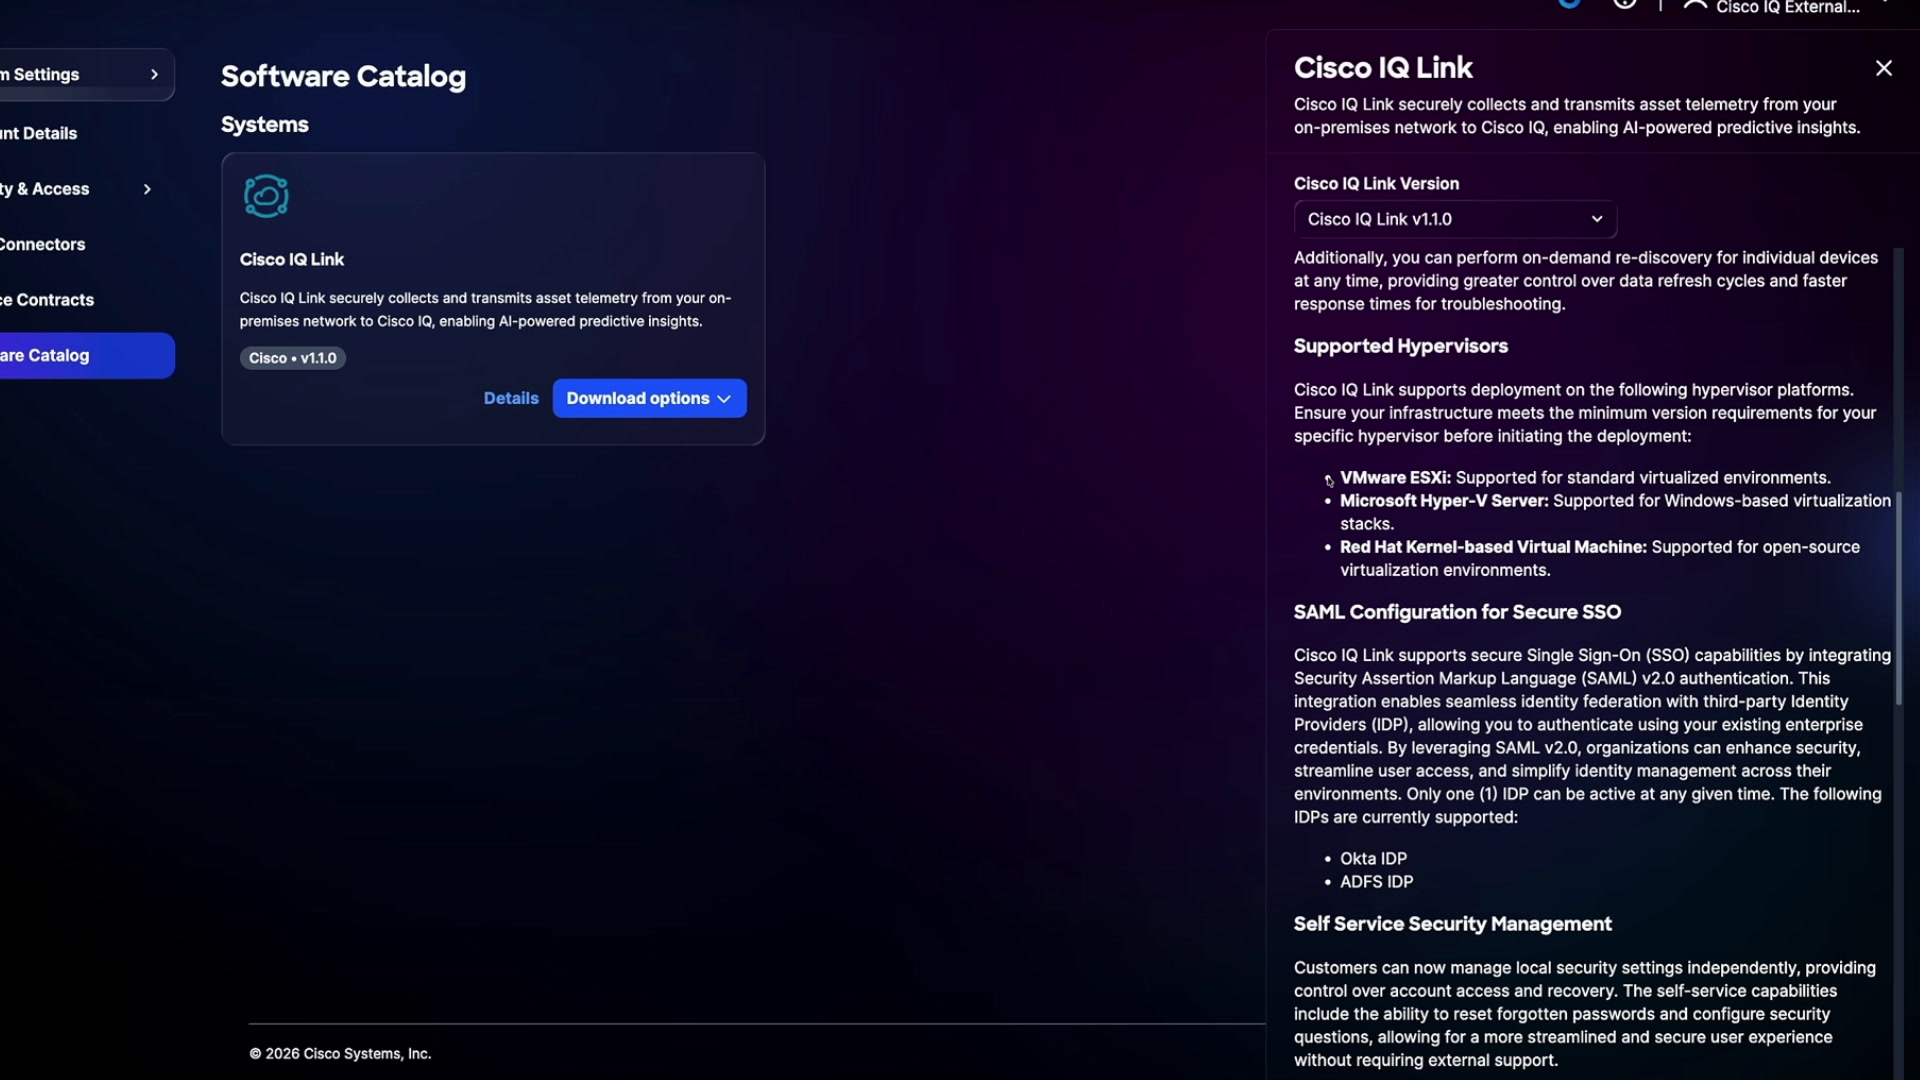Image resolution: width=1920 pixels, height=1080 pixels.
Task: Click the 'Okta IDP' list item
Action: tap(1373, 859)
